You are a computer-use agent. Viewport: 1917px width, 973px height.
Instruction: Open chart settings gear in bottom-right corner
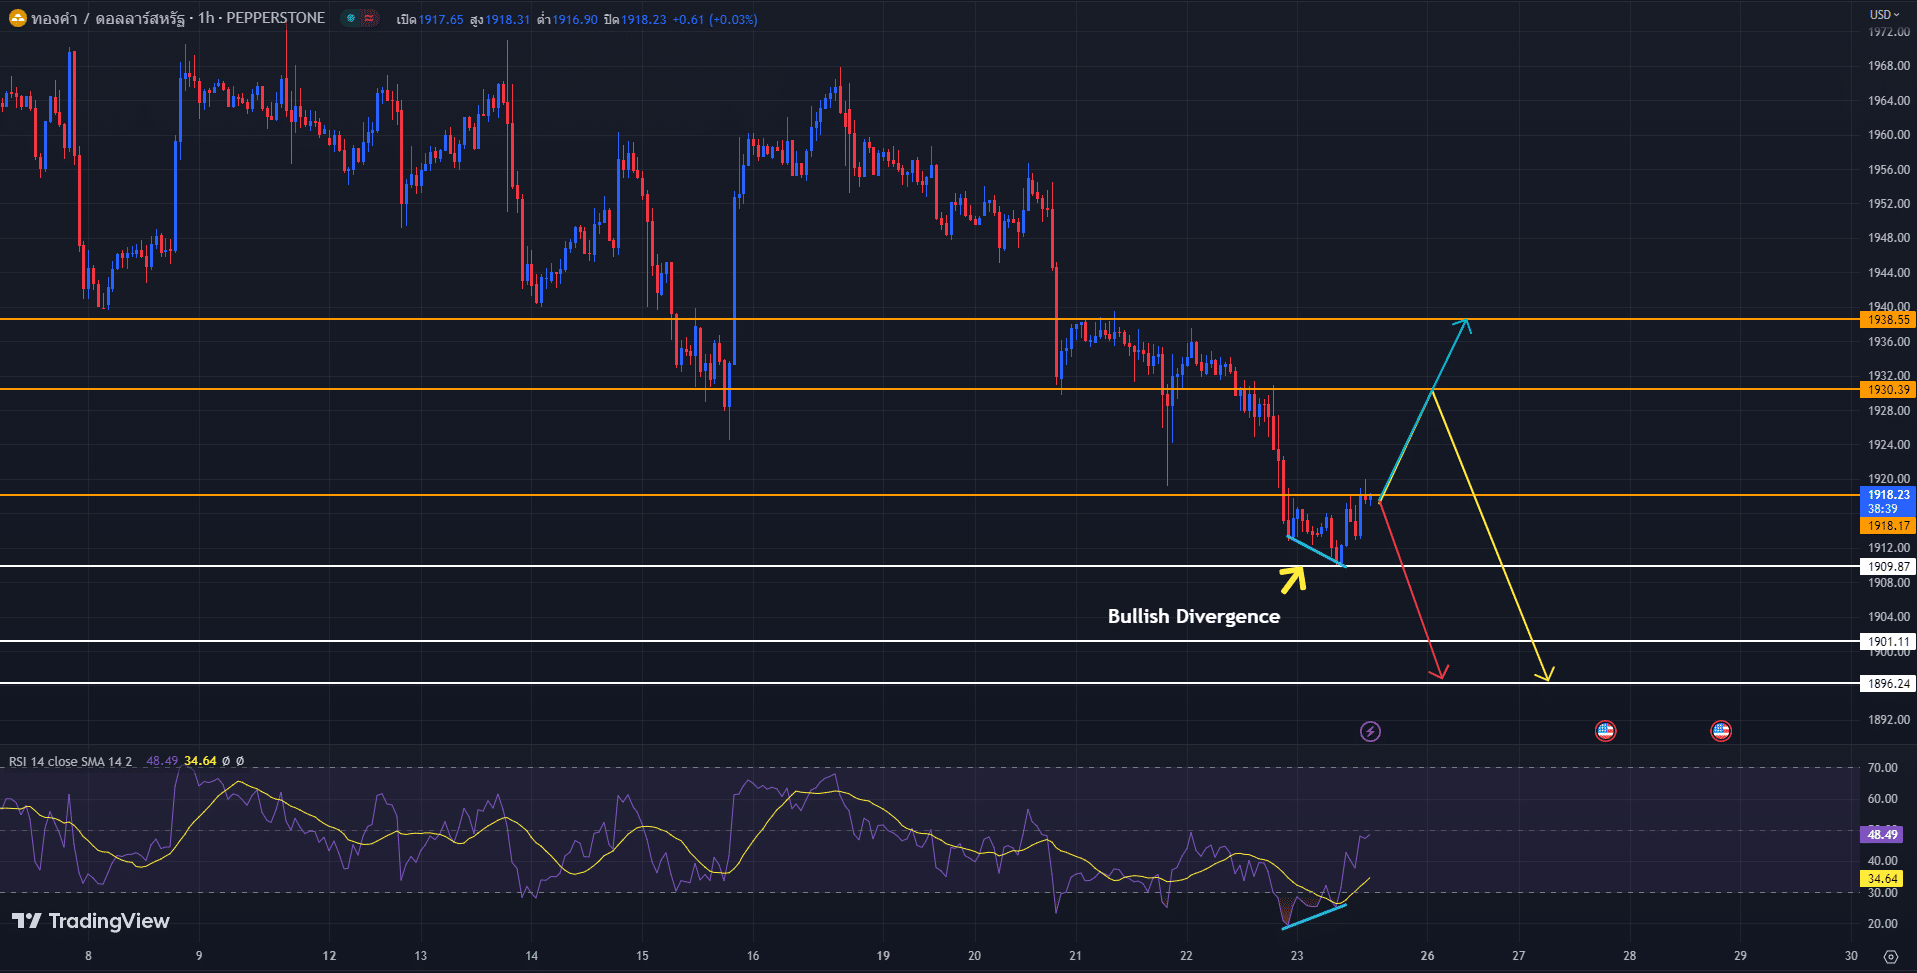pos(1890,956)
